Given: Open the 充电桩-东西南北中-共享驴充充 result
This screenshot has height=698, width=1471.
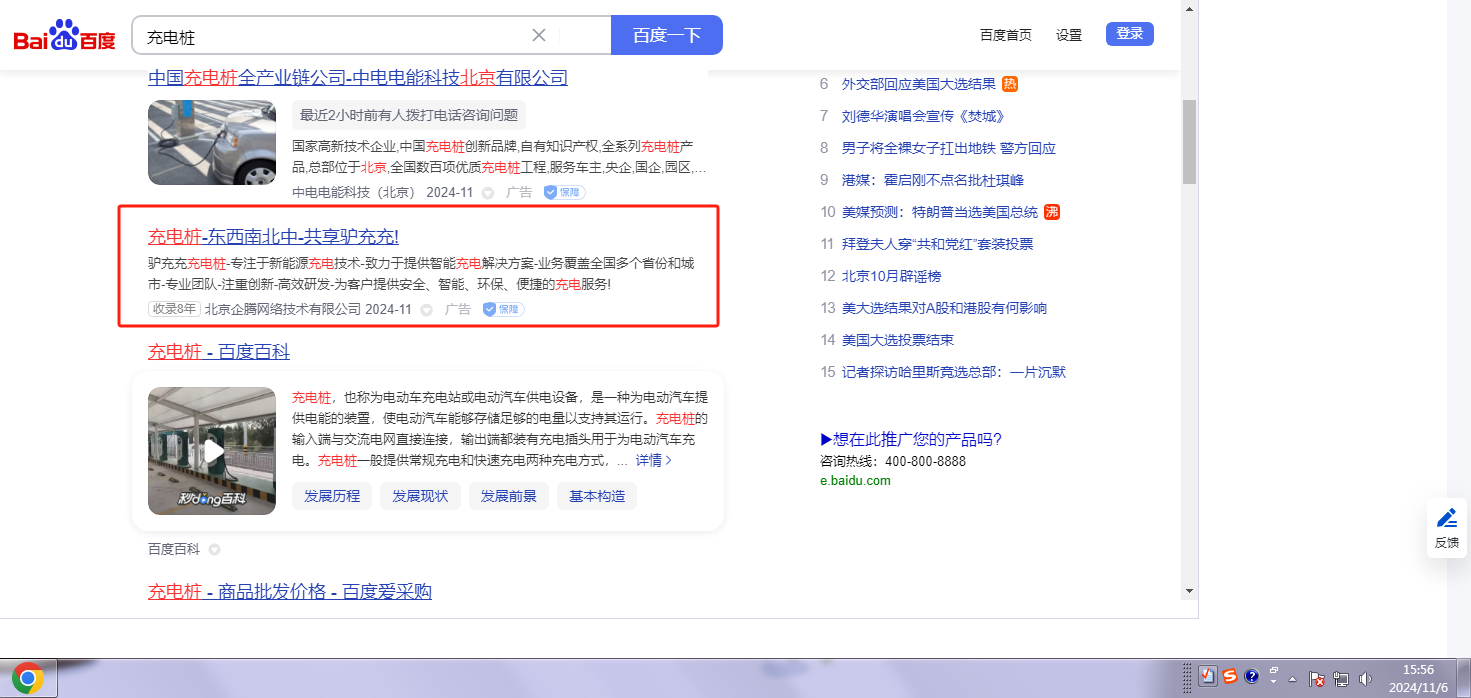Looking at the screenshot, I should click(274, 237).
